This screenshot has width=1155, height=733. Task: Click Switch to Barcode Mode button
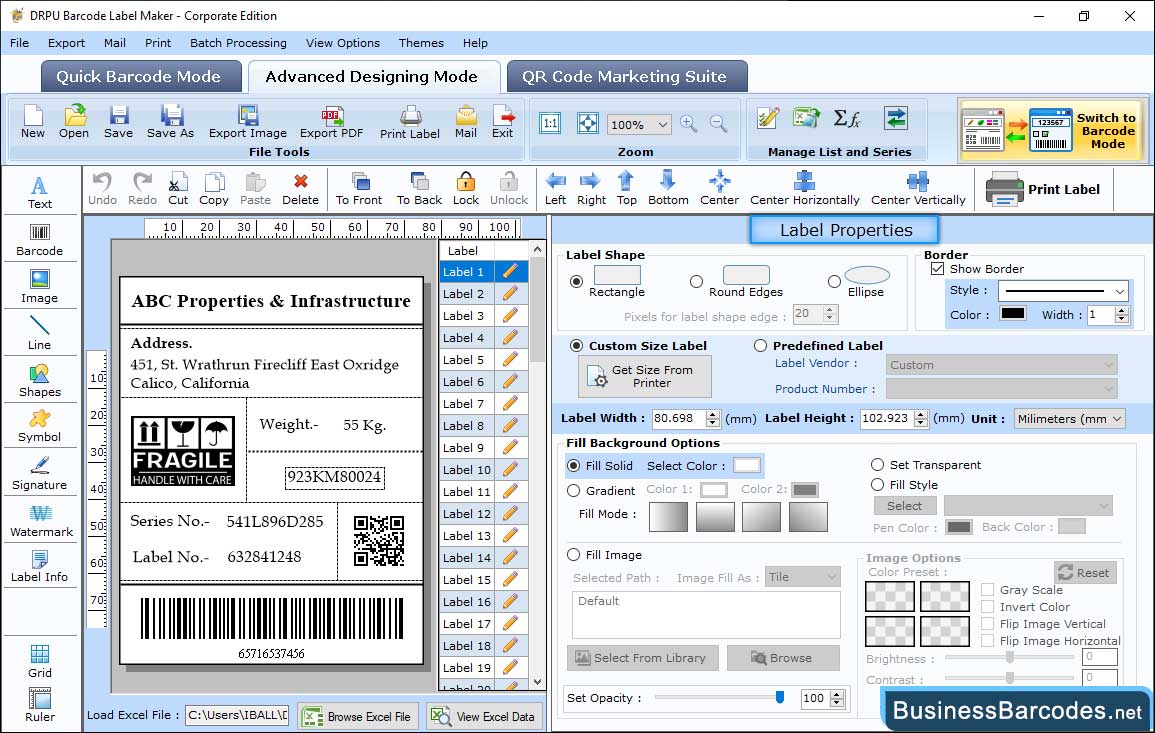1052,131
